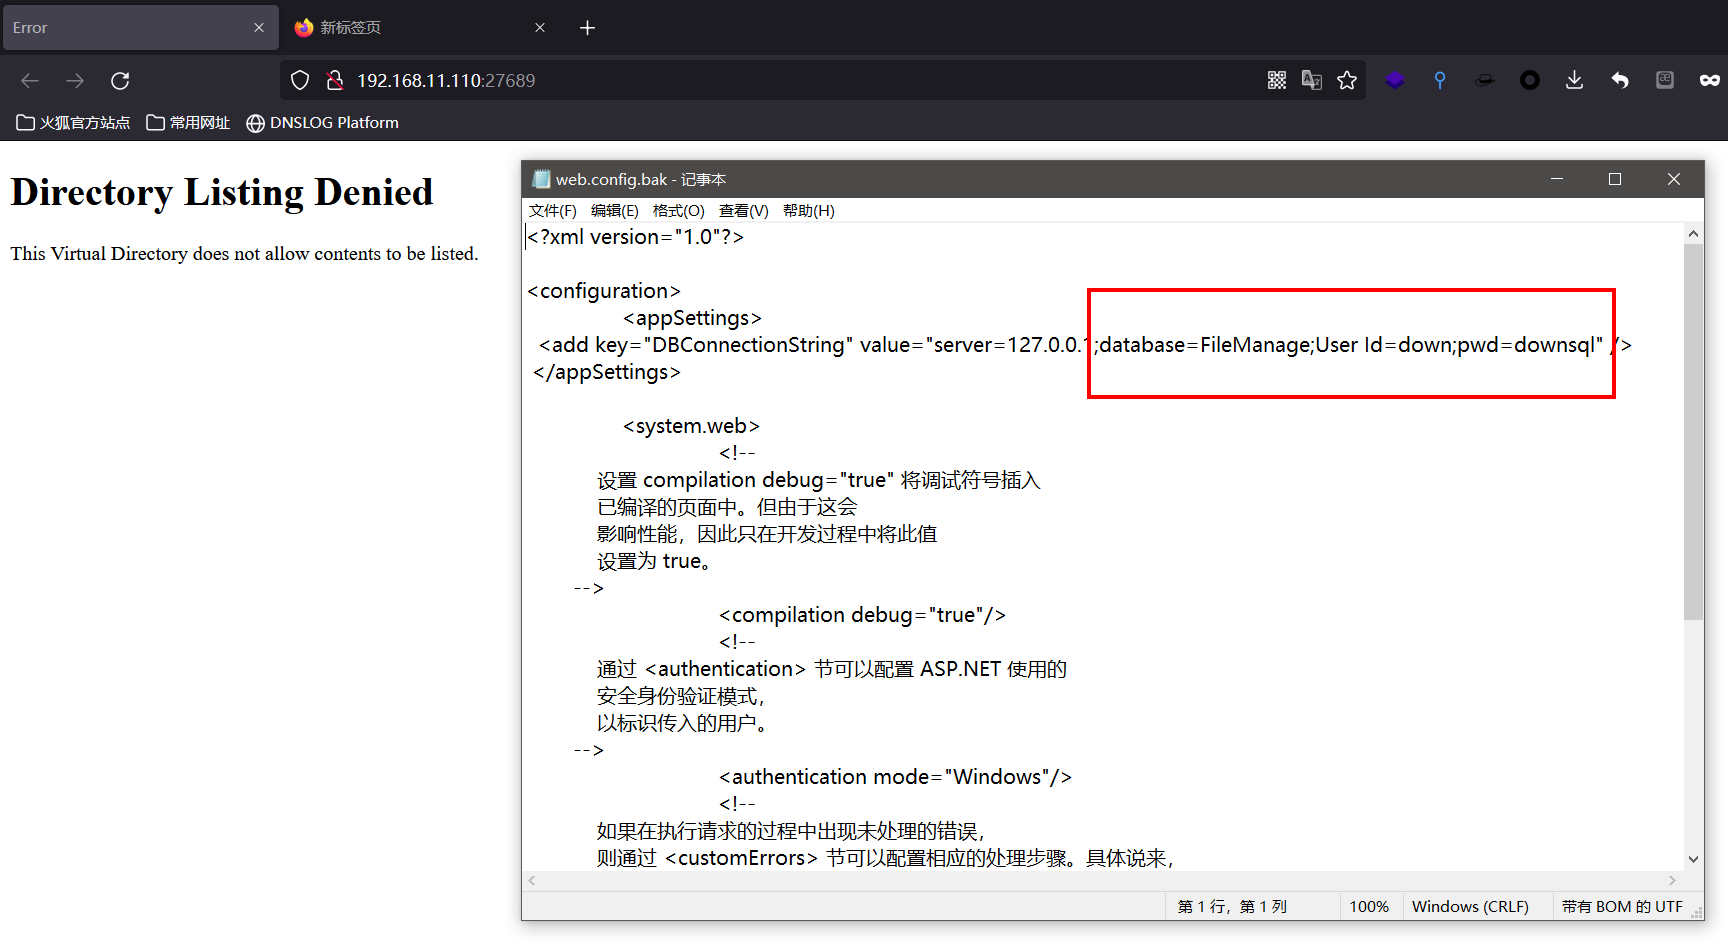Click the authentication mode="Windows" line
1728x945 pixels.
tap(895, 777)
